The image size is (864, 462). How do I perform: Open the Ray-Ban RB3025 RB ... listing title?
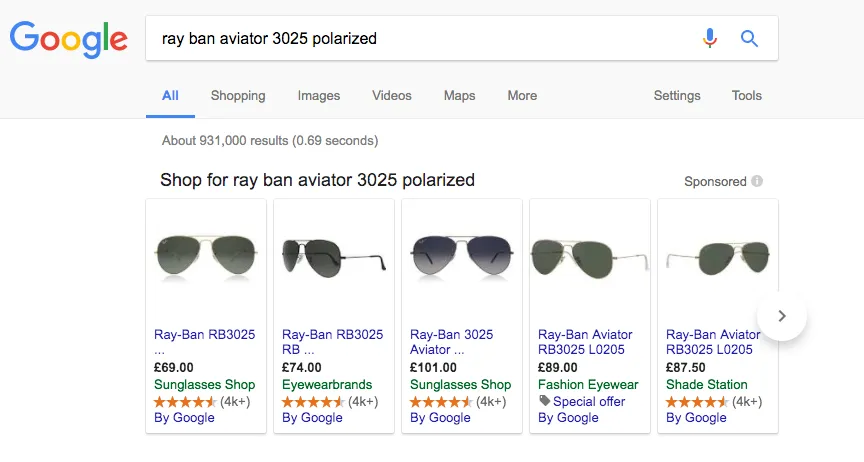[332, 342]
